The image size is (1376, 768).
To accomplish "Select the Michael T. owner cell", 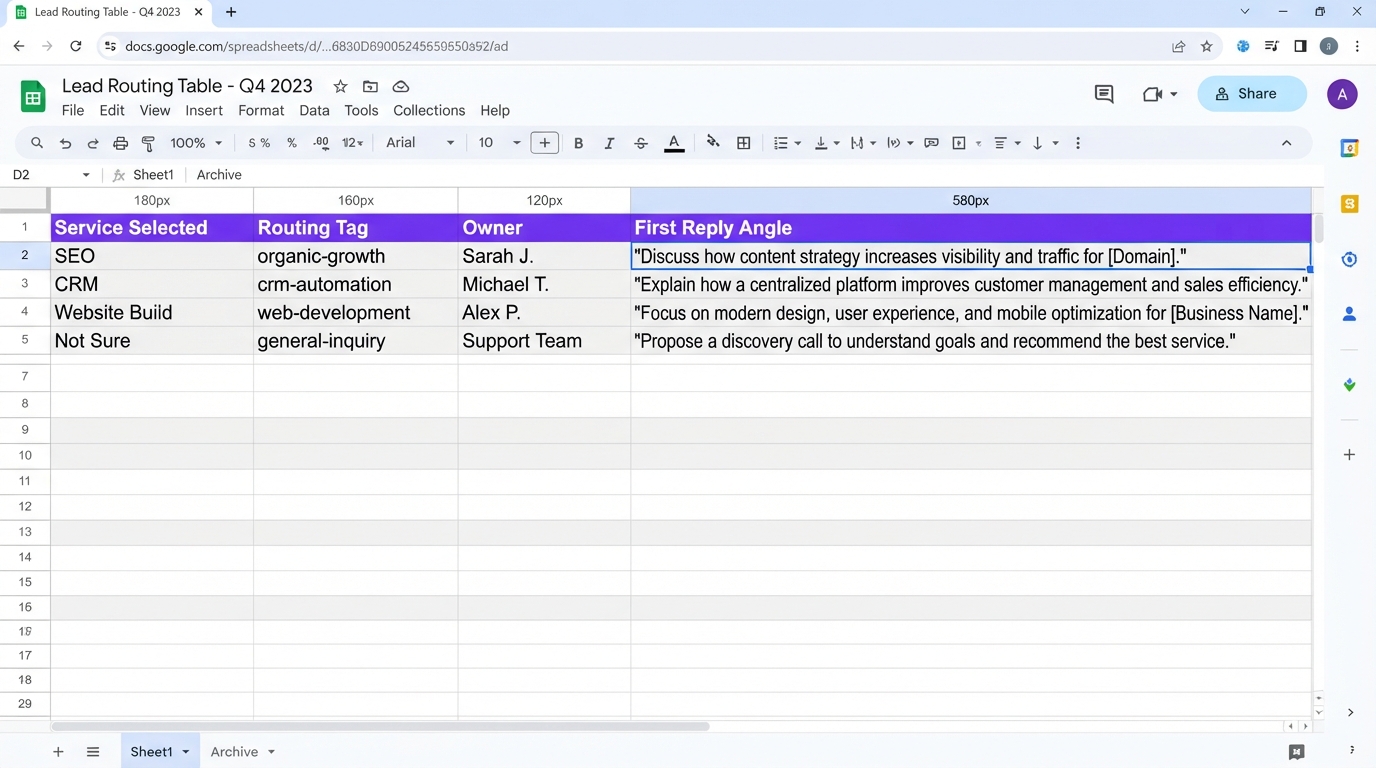I will 544,285.
